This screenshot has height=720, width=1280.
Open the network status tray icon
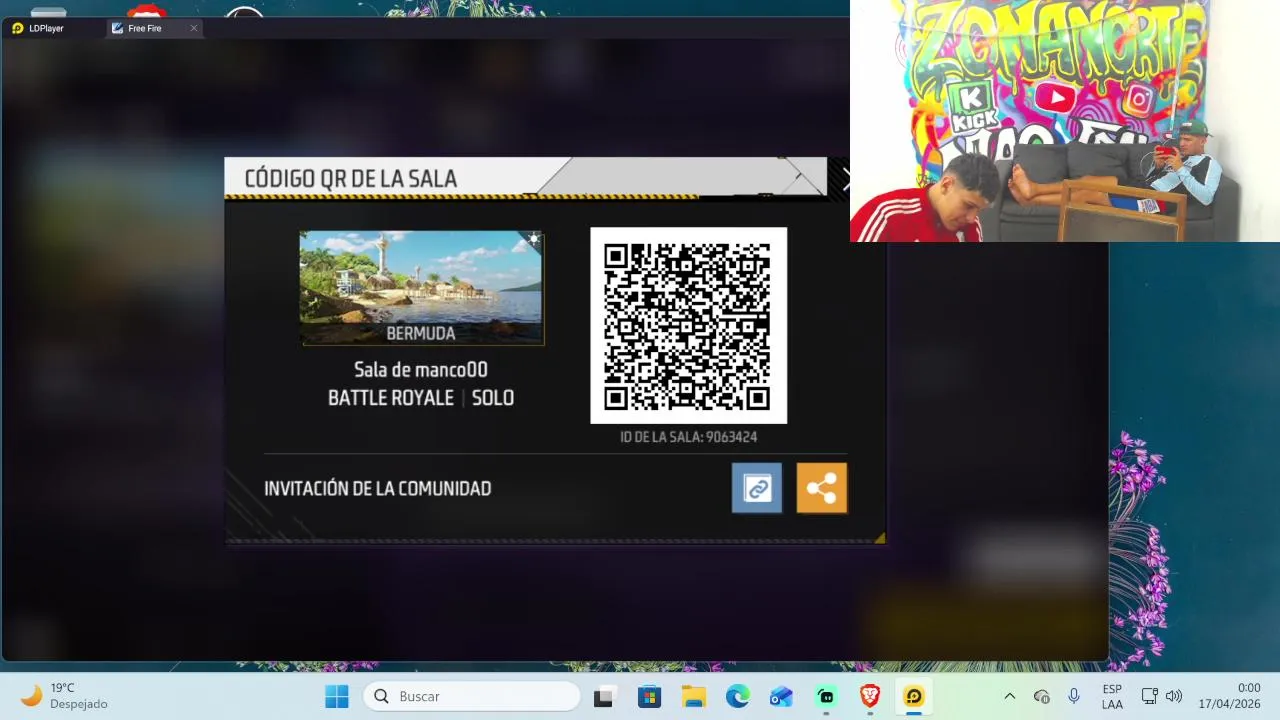pyautogui.click(x=1150, y=696)
